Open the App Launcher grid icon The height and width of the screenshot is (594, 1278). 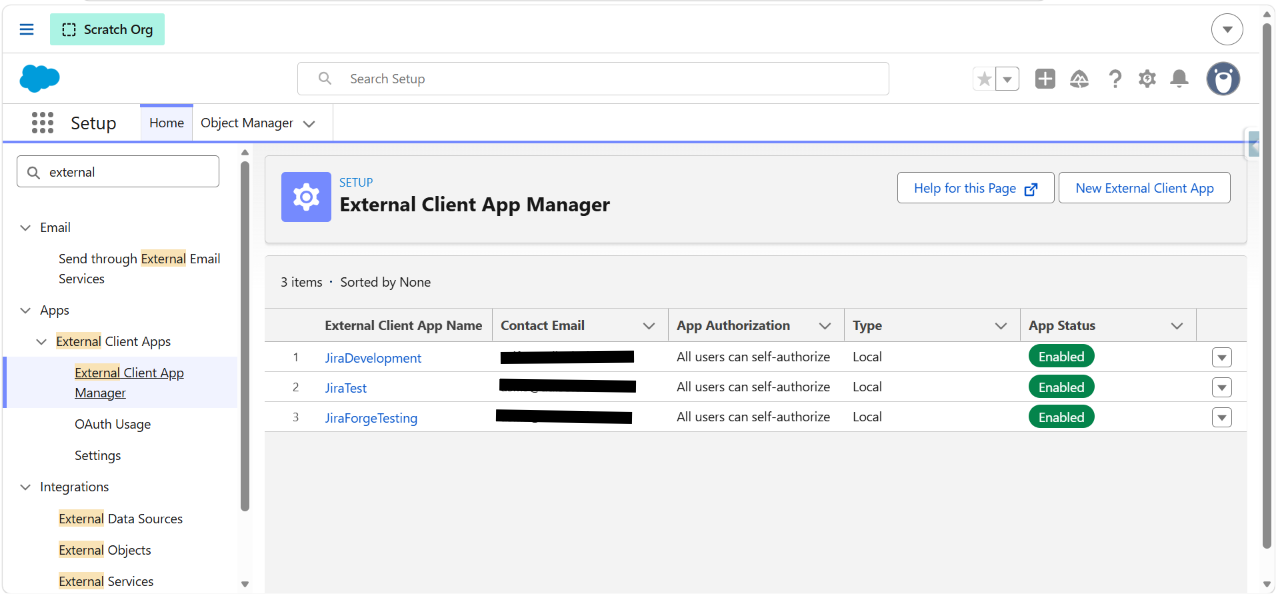(42, 123)
